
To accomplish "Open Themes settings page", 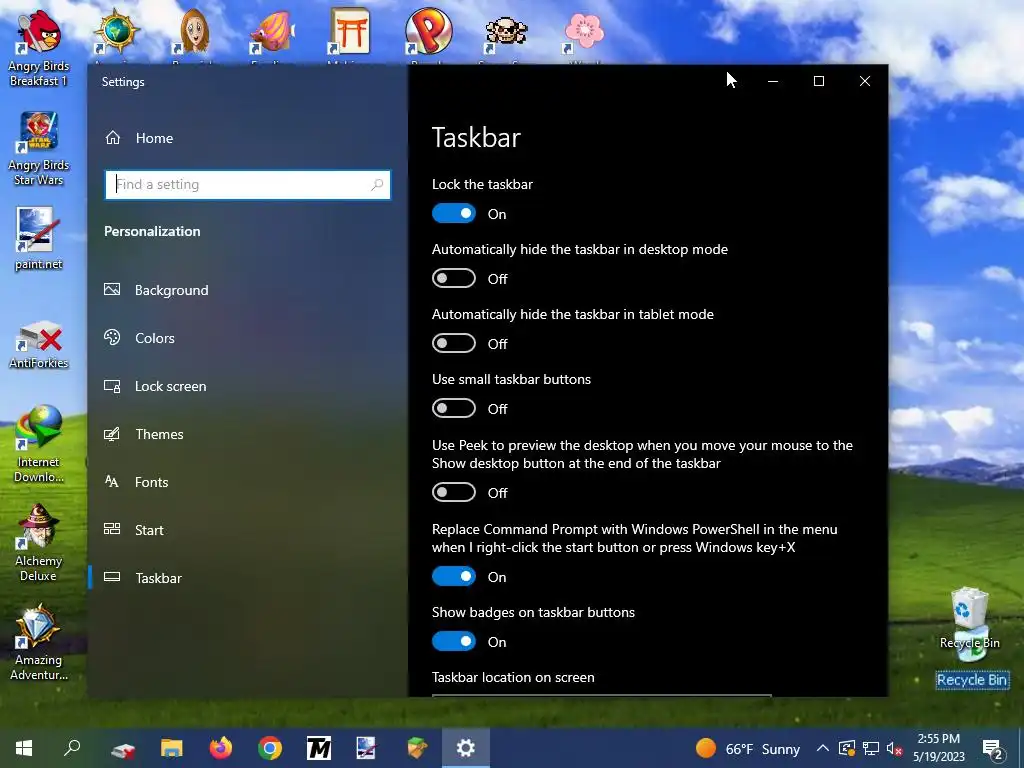I will click(248, 434).
